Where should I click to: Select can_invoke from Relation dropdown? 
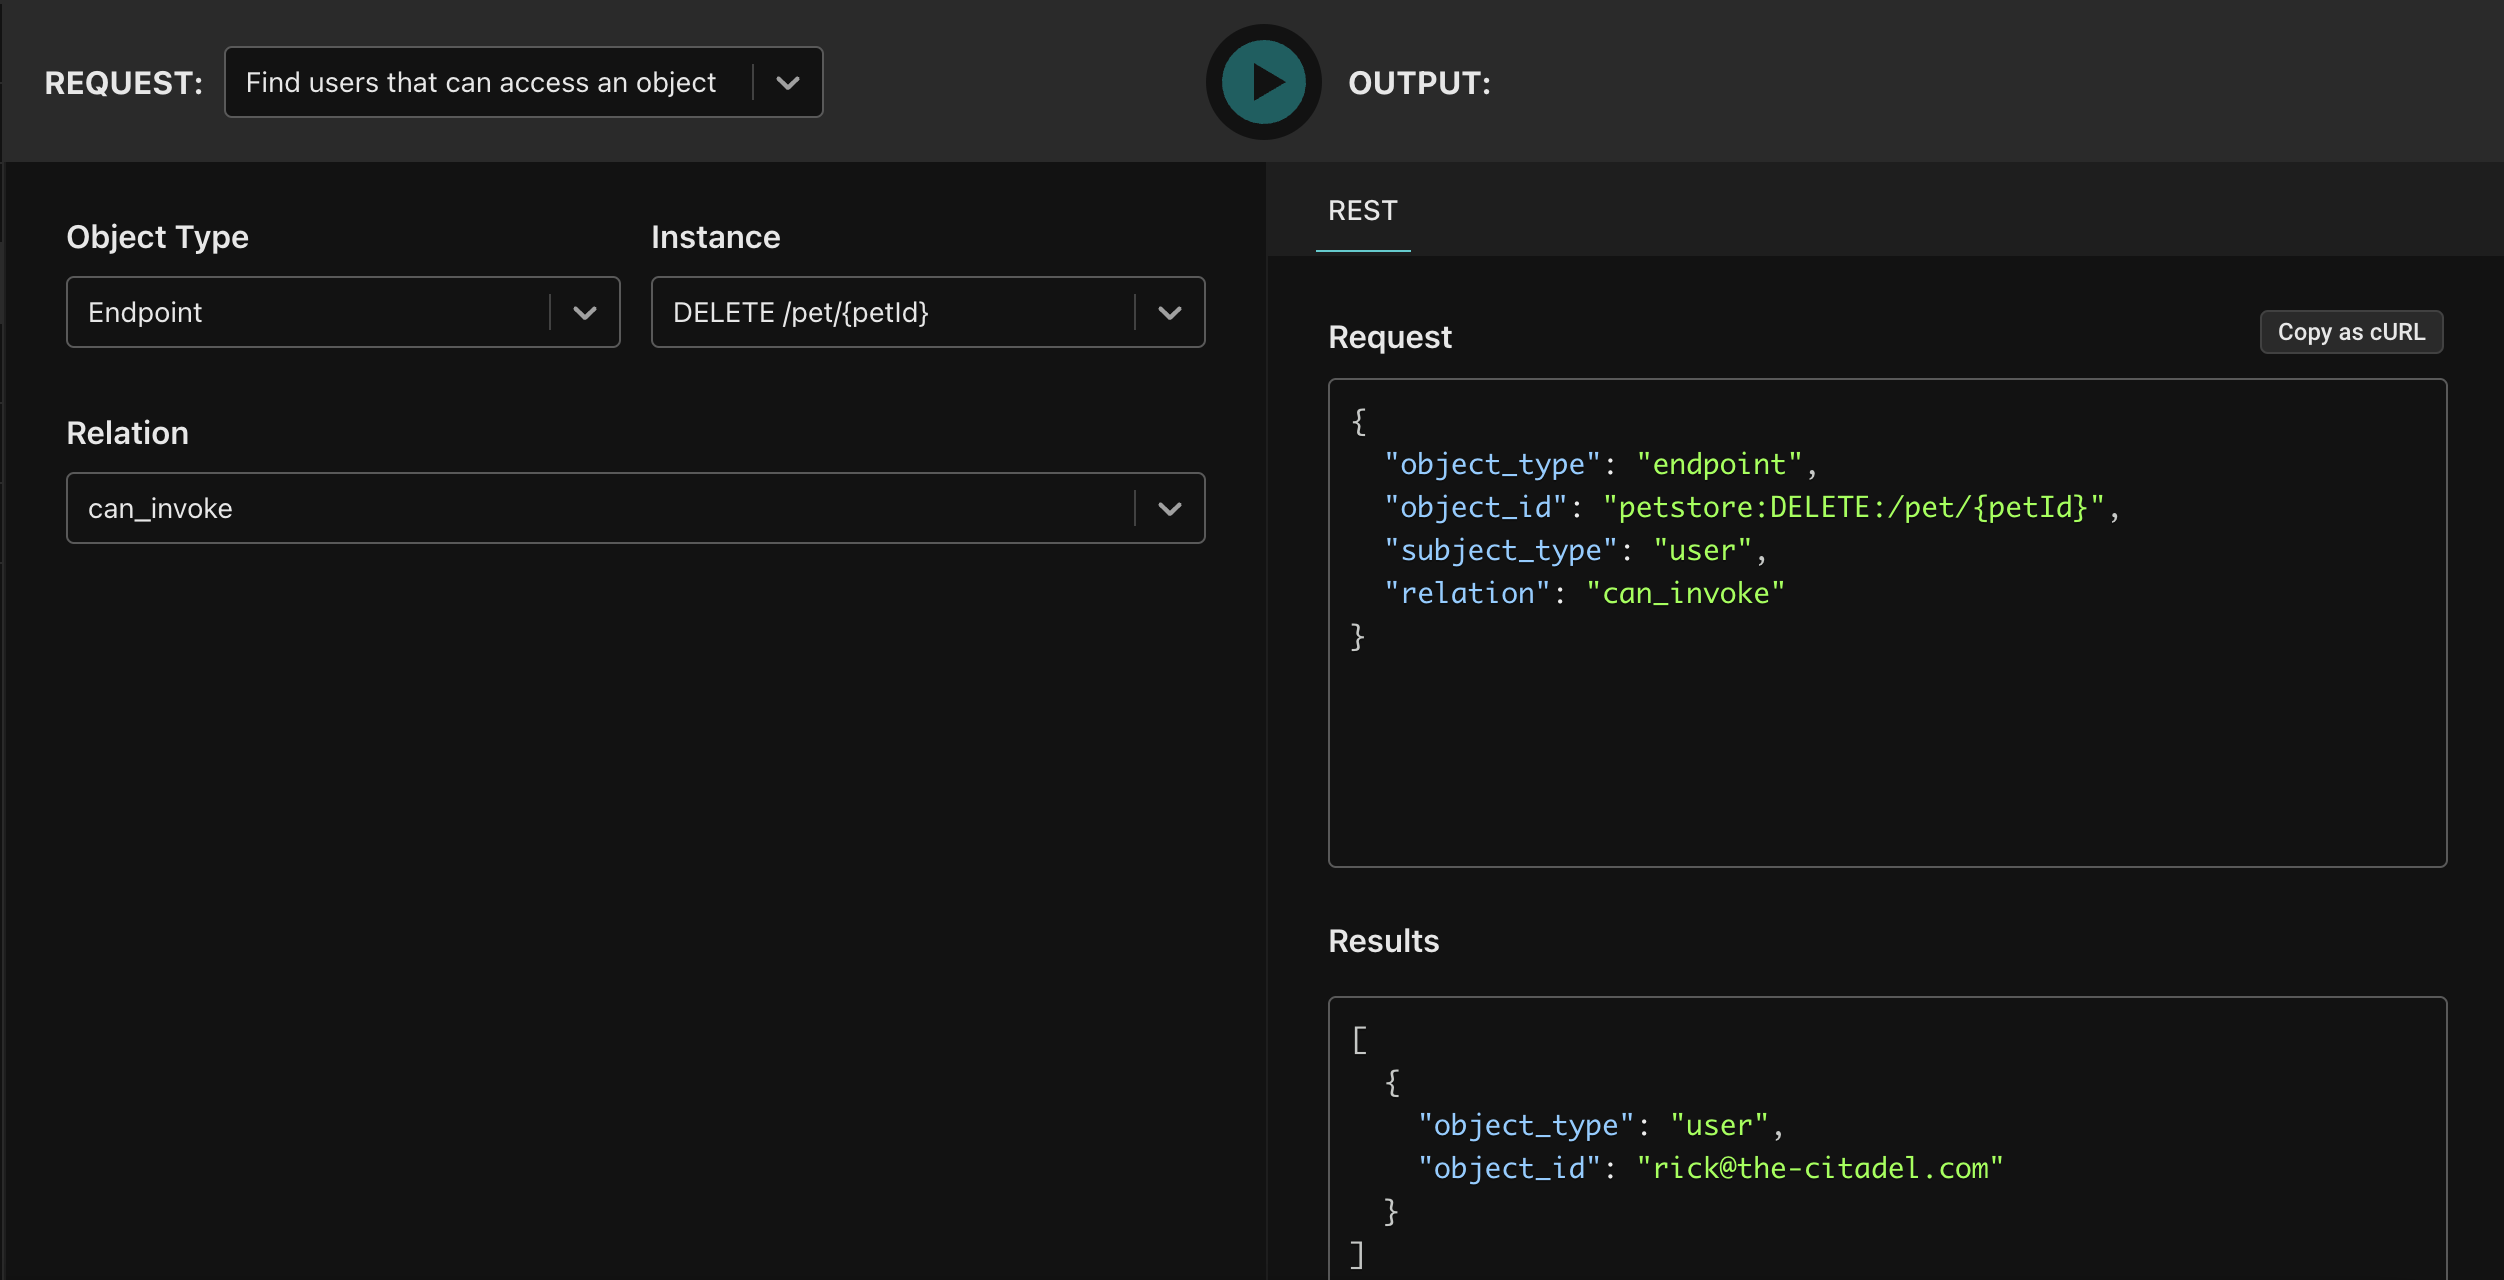[x=635, y=506]
